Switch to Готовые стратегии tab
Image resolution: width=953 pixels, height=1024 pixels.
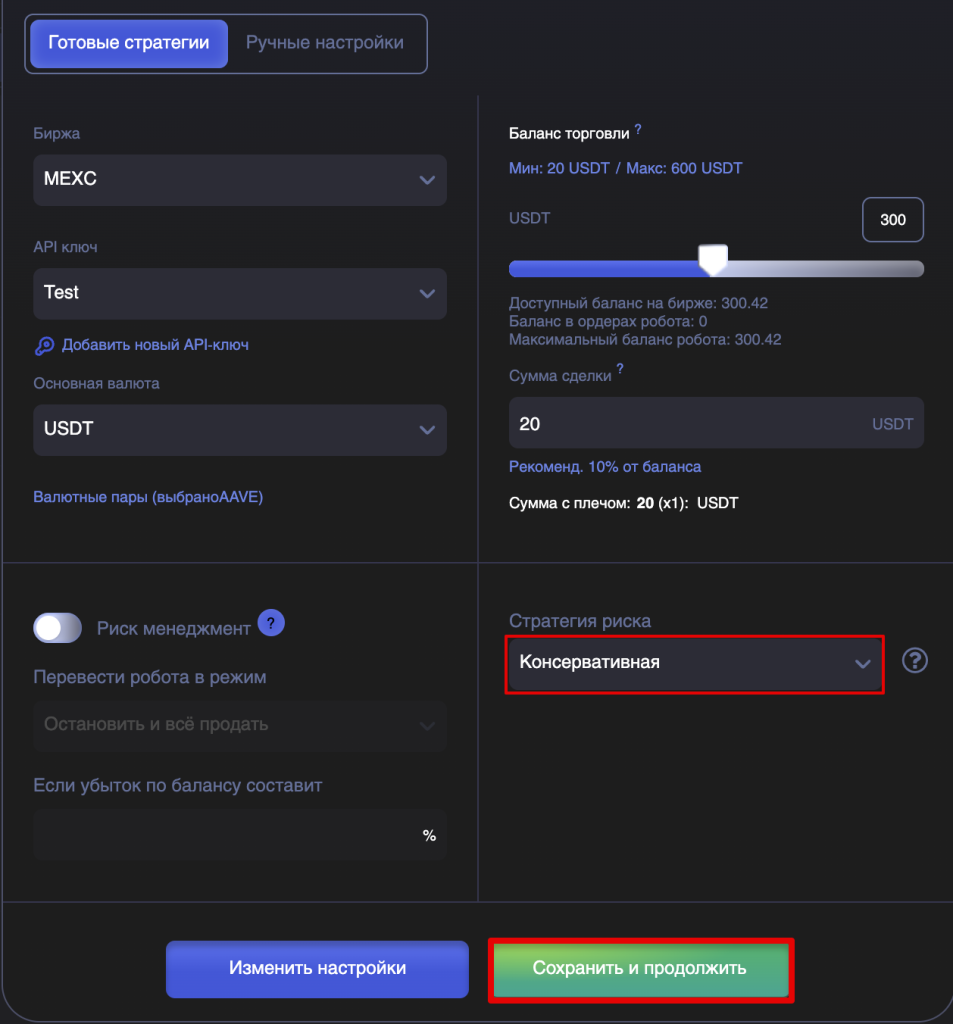129,43
